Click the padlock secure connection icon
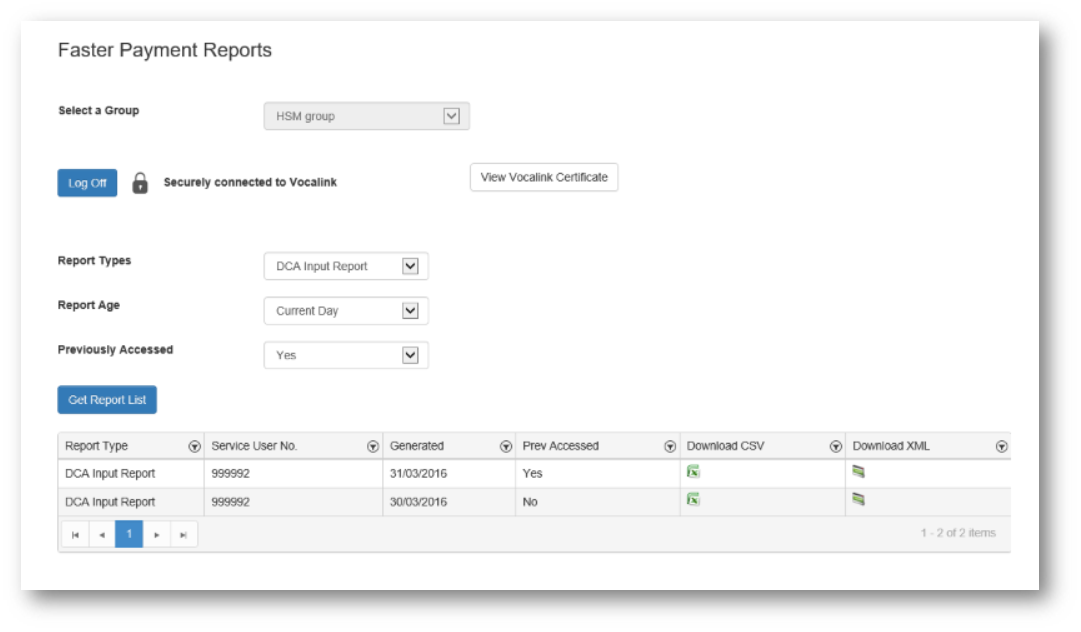The width and height of the screenshot is (1081, 632). pyautogui.click(x=140, y=183)
